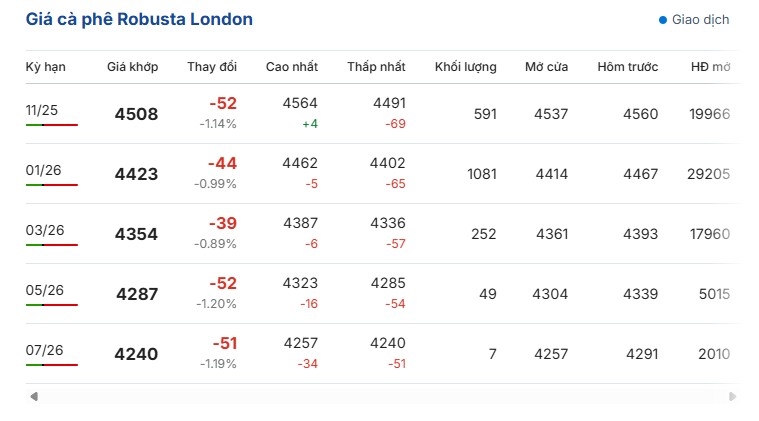The height and width of the screenshot is (421, 759).
Task: Click the Thay đổi column header
Action: [x=212, y=67]
